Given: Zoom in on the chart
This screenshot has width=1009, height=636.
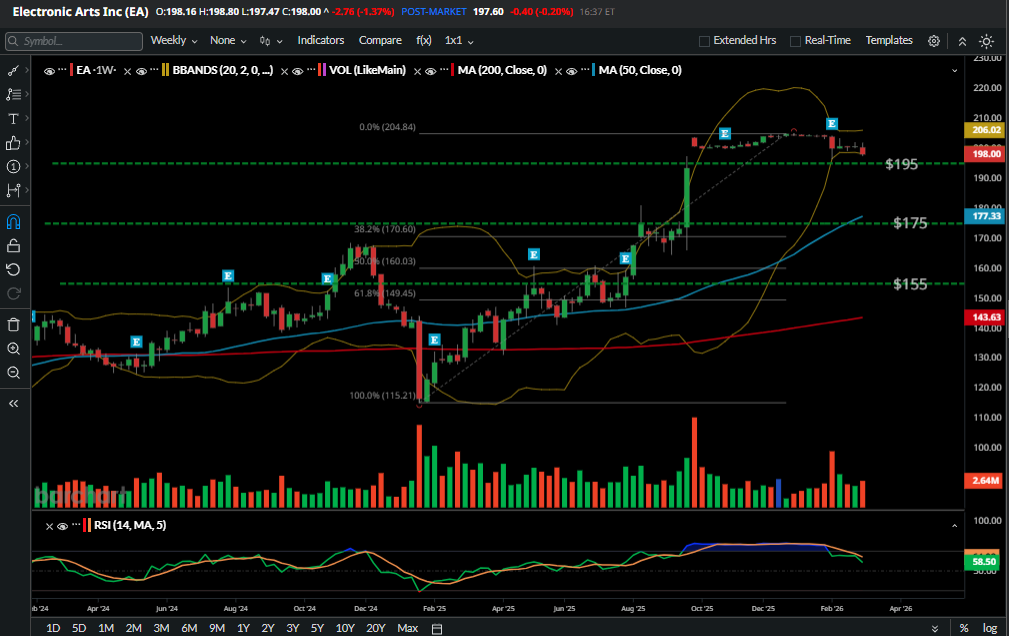Looking at the screenshot, I should coord(13,349).
